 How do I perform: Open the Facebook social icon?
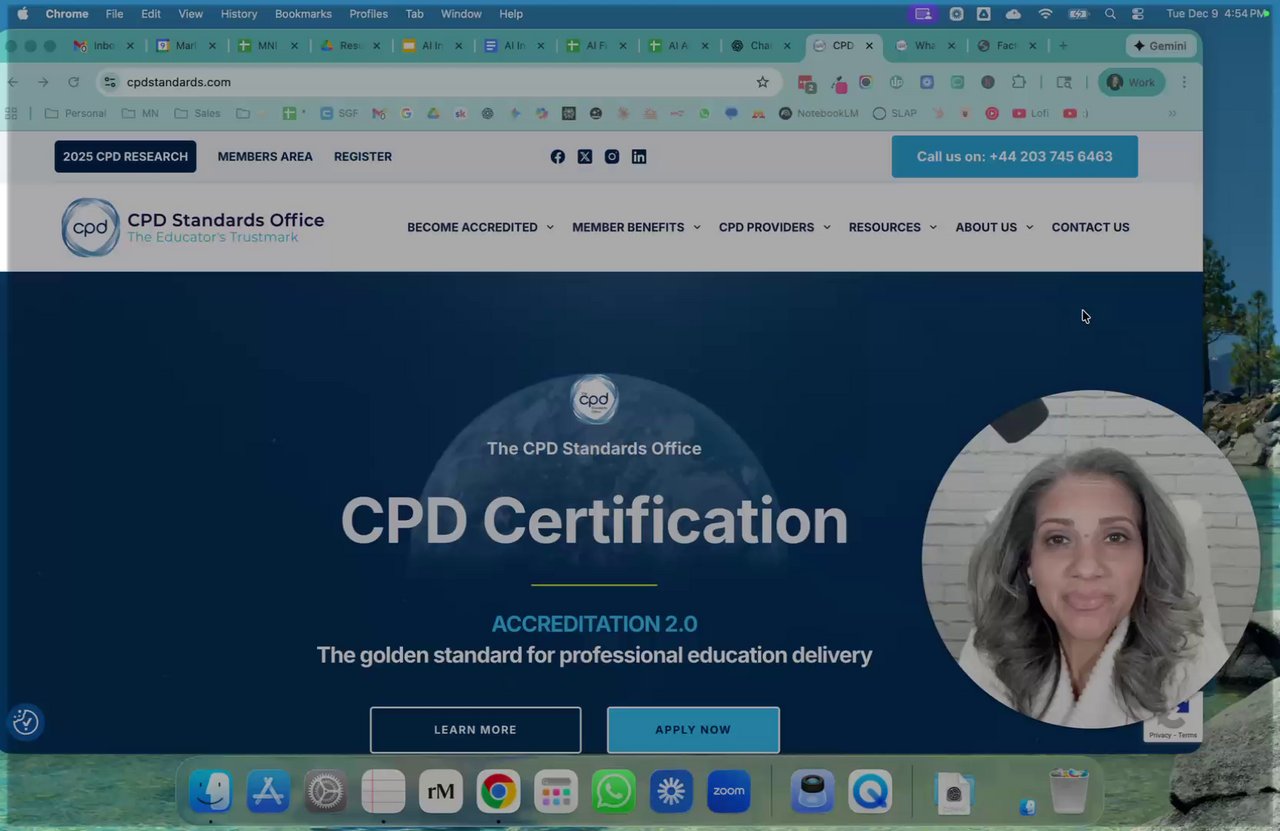pos(558,156)
